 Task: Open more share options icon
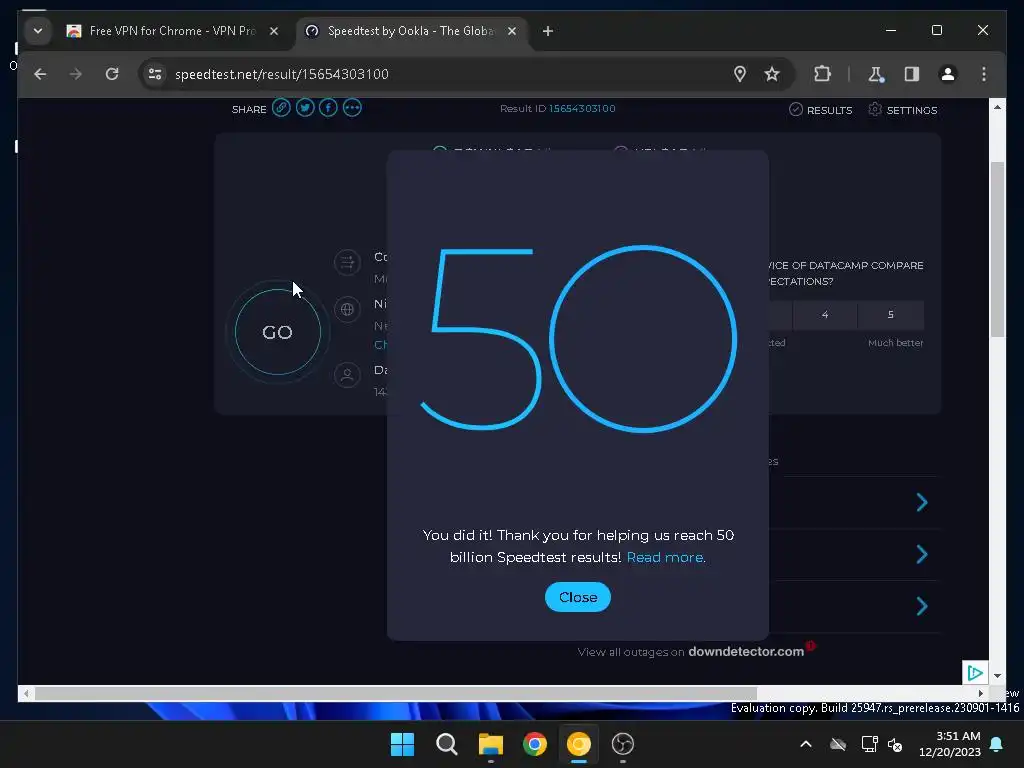(352, 108)
